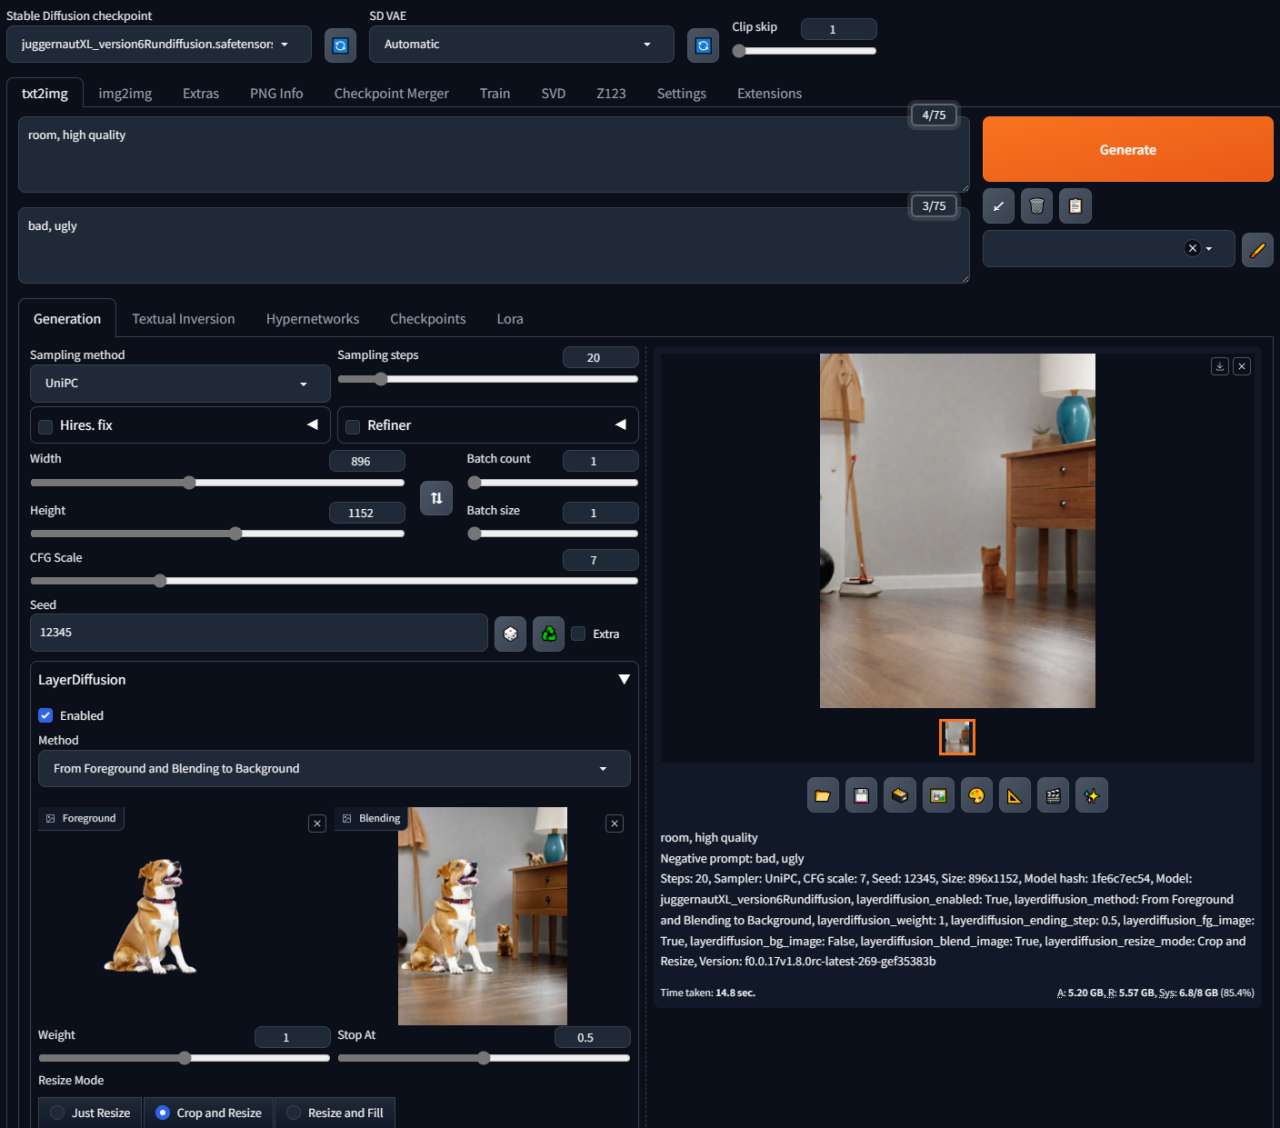Open the Sampling method UniPC dropdown
Image resolution: width=1280 pixels, height=1128 pixels.
pos(180,384)
